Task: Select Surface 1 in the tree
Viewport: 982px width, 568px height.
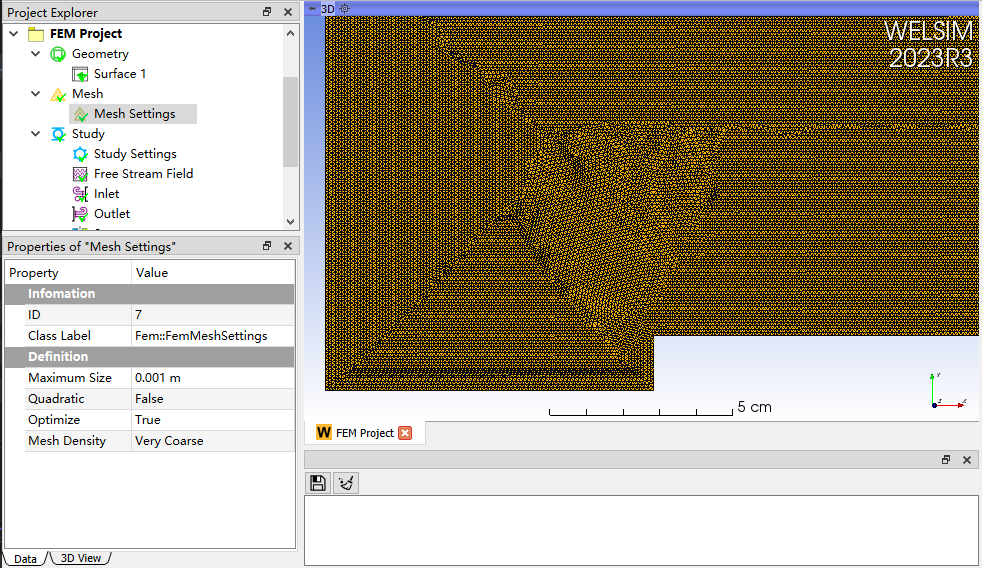Action: tap(119, 74)
